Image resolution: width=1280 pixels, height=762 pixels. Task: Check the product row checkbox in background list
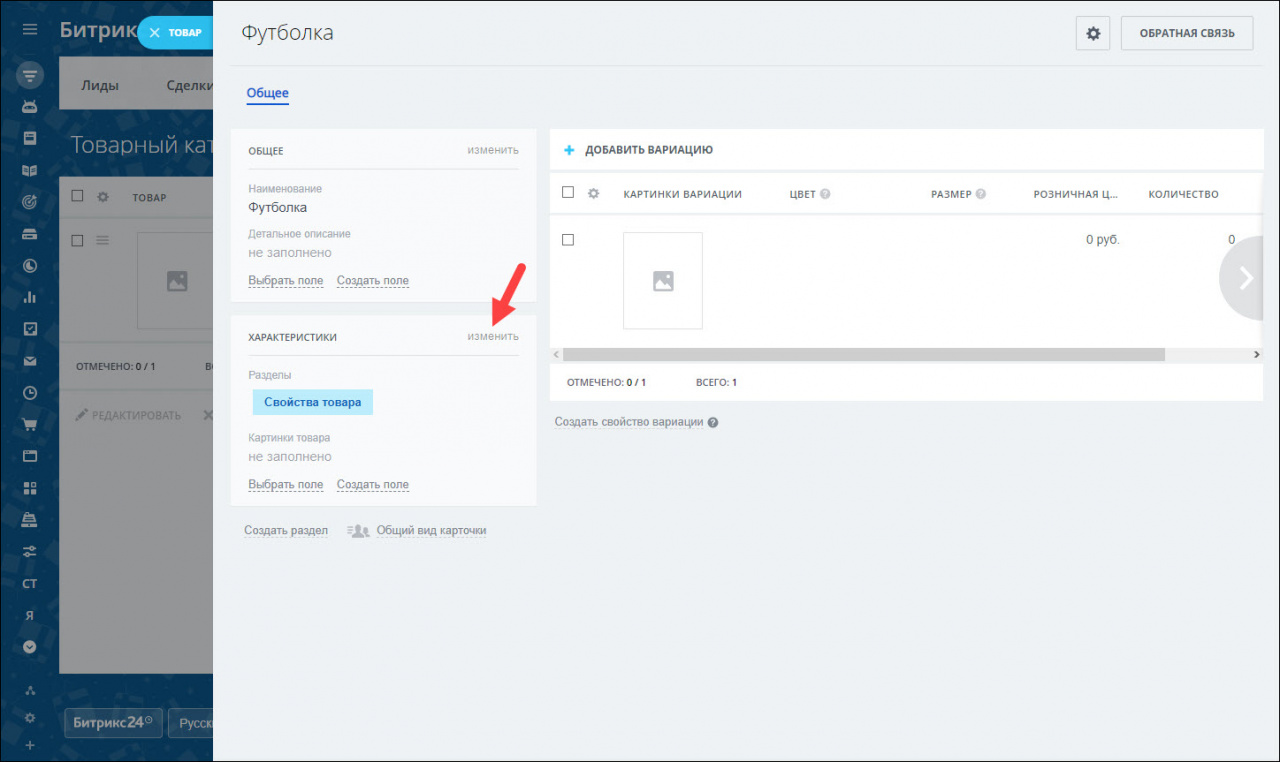click(x=77, y=240)
